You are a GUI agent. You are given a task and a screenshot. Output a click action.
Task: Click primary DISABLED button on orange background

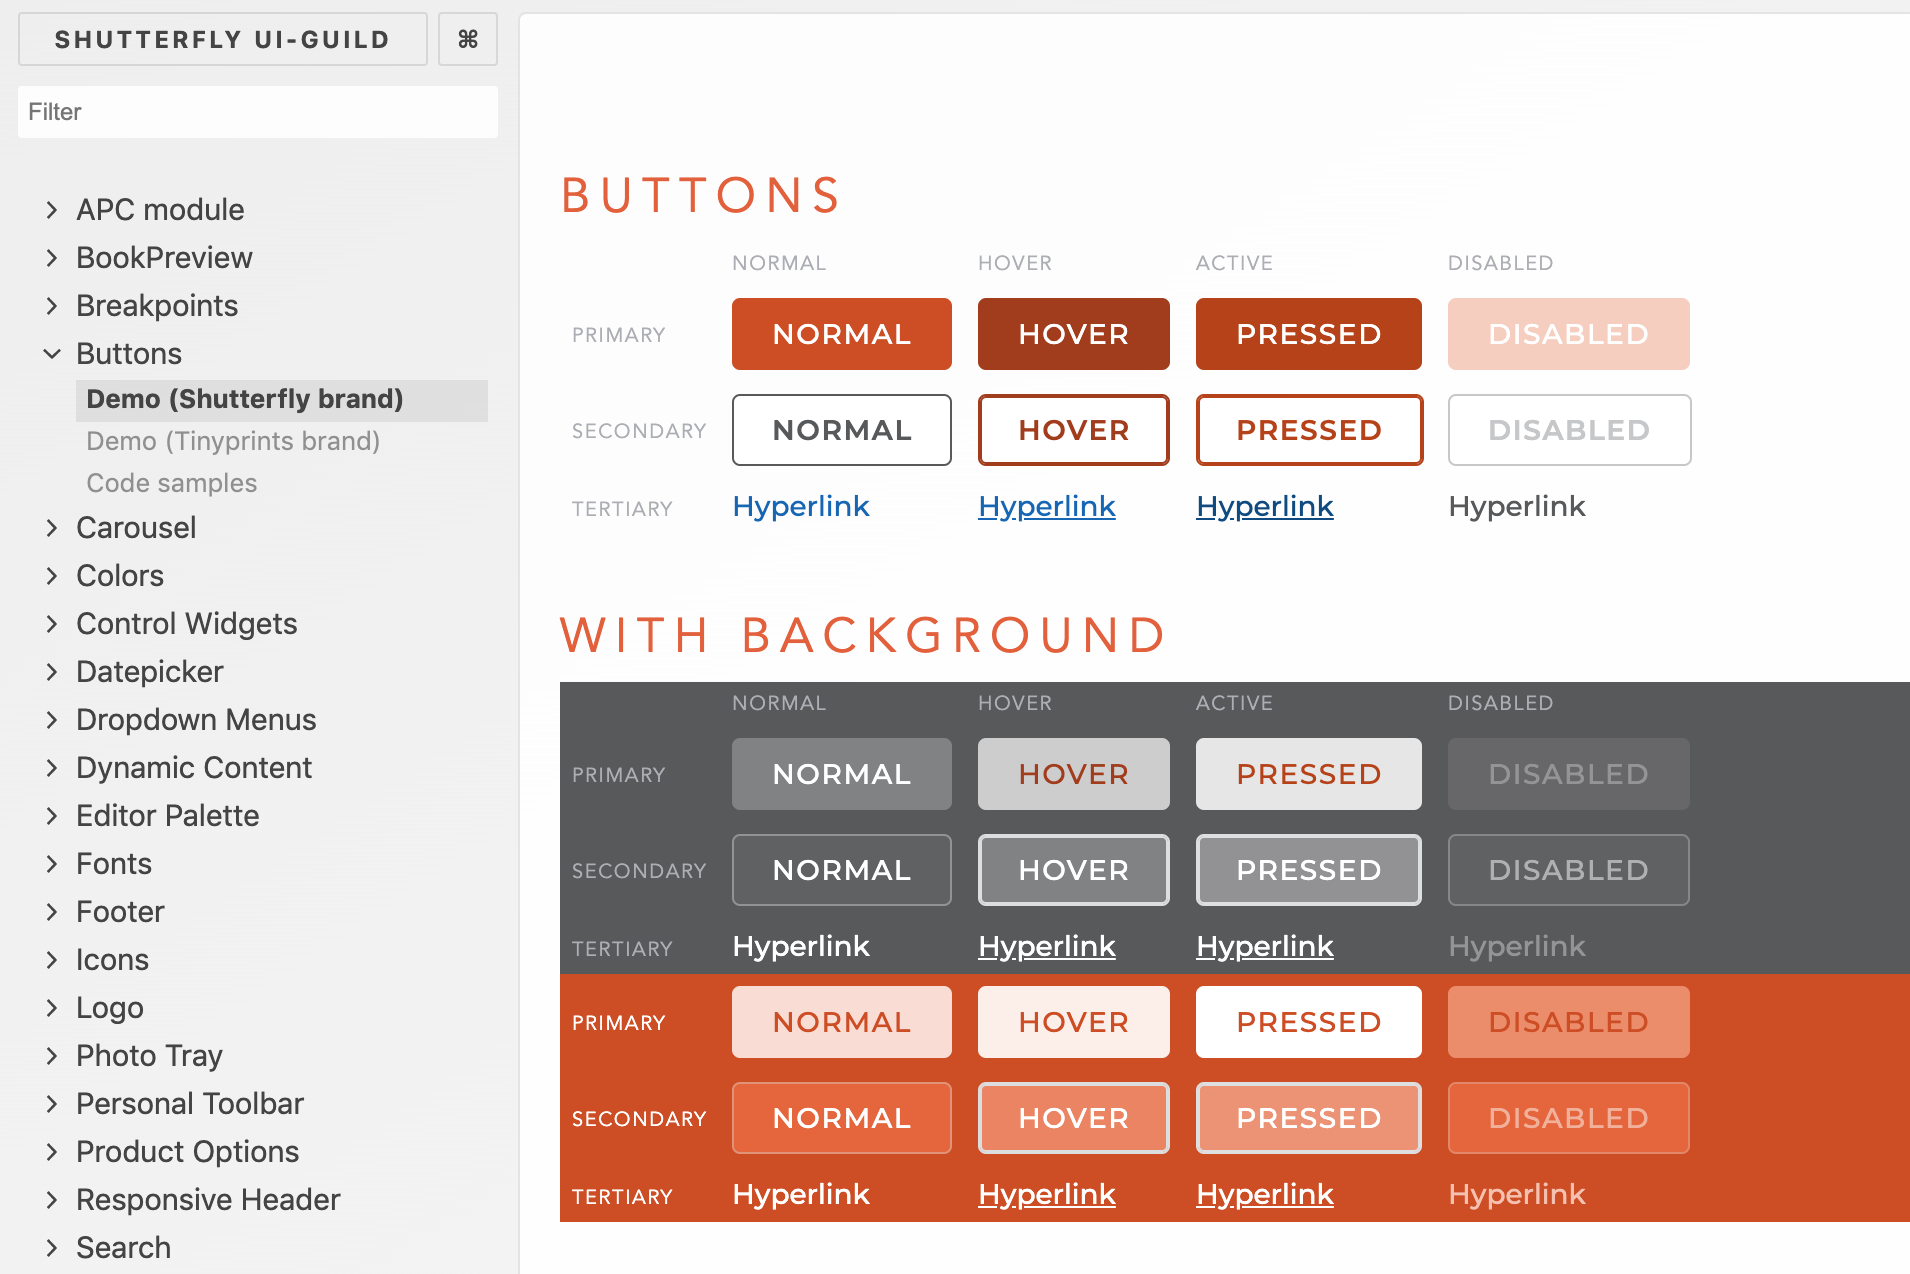1569,1022
